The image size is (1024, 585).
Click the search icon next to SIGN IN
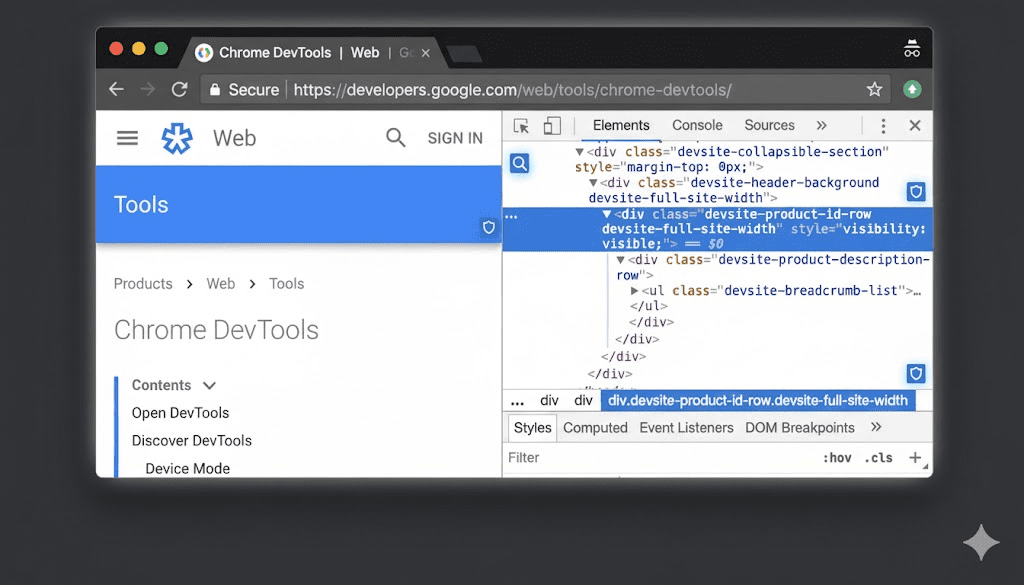click(x=395, y=138)
